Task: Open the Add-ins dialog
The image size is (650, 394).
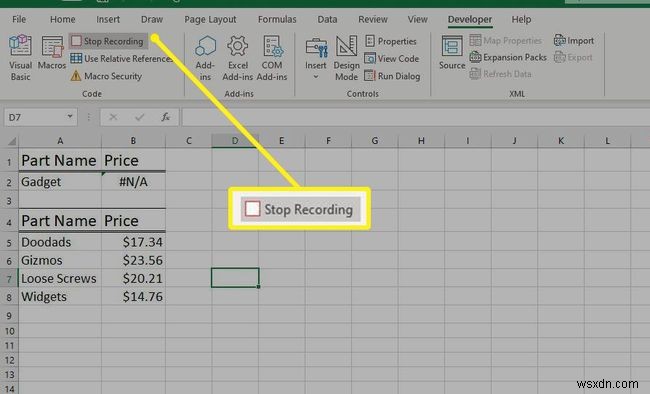Action: pyautogui.click(x=205, y=58)
